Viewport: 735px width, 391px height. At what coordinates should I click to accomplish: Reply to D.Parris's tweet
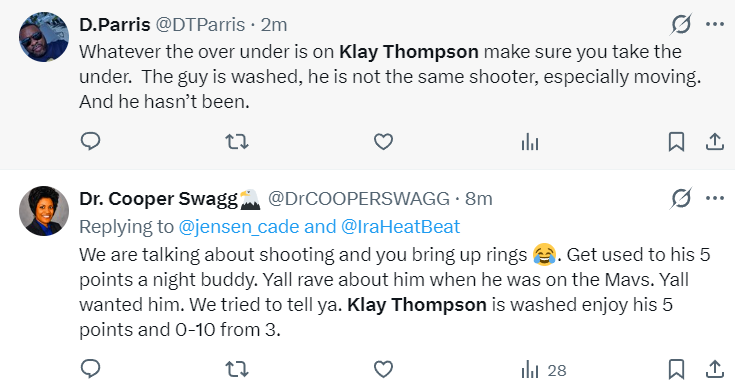90,141
